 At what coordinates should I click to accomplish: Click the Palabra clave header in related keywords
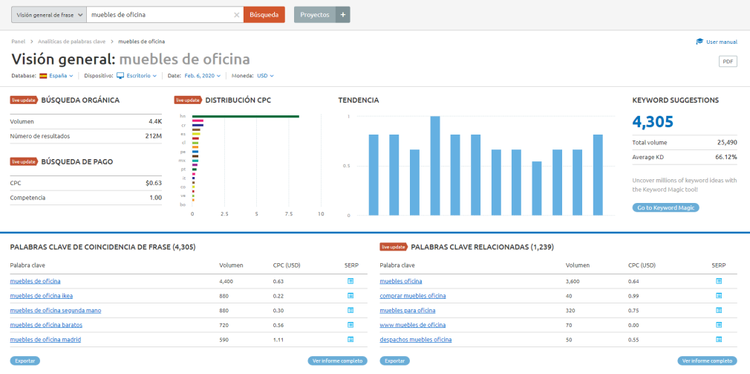[x=397, y=265]
